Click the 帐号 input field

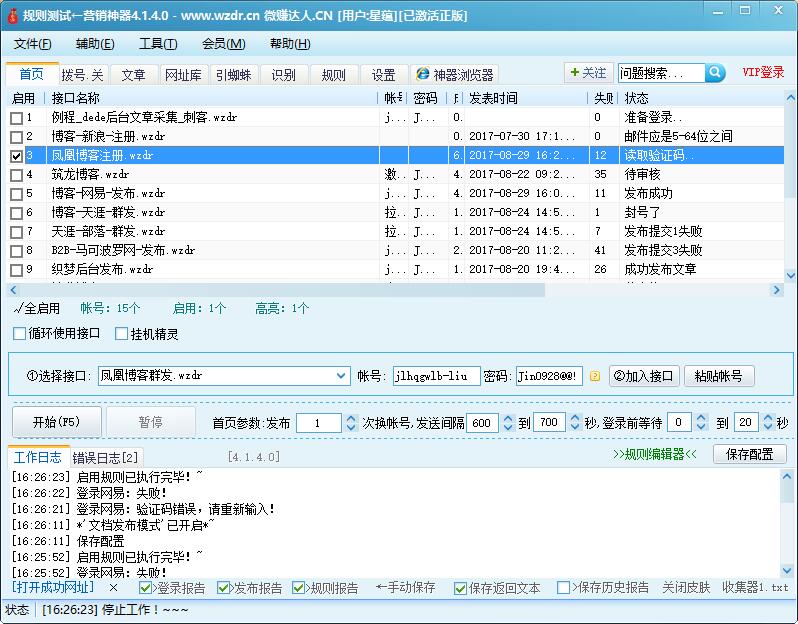(436, 376)
